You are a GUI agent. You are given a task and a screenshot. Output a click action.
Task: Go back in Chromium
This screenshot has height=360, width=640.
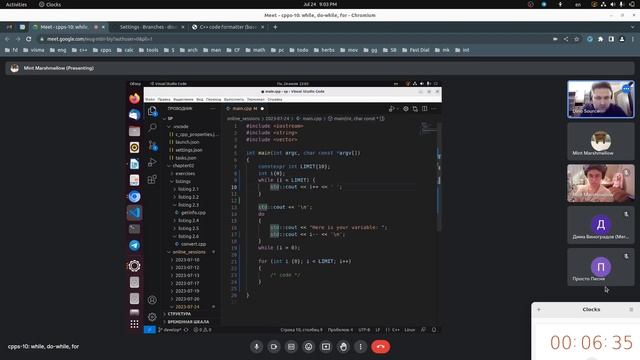point(7,39)
